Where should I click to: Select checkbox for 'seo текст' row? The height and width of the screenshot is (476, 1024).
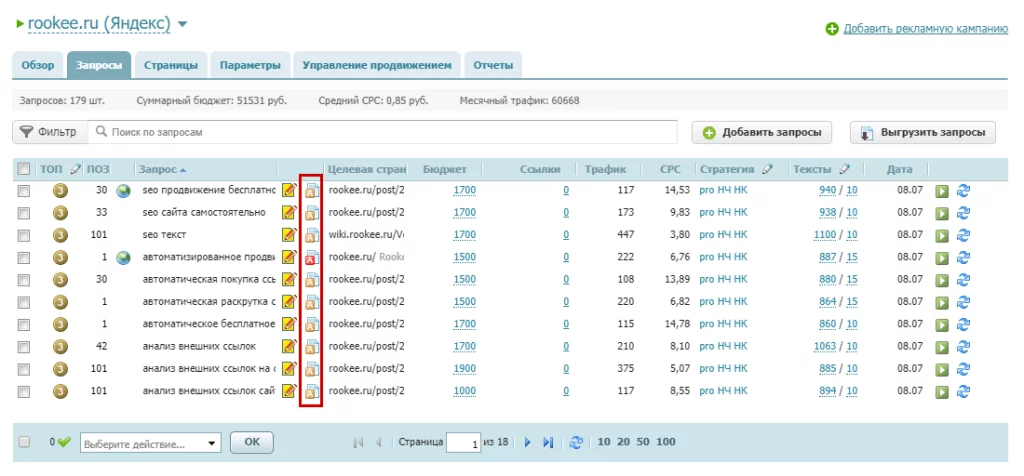tap(24, 235)
